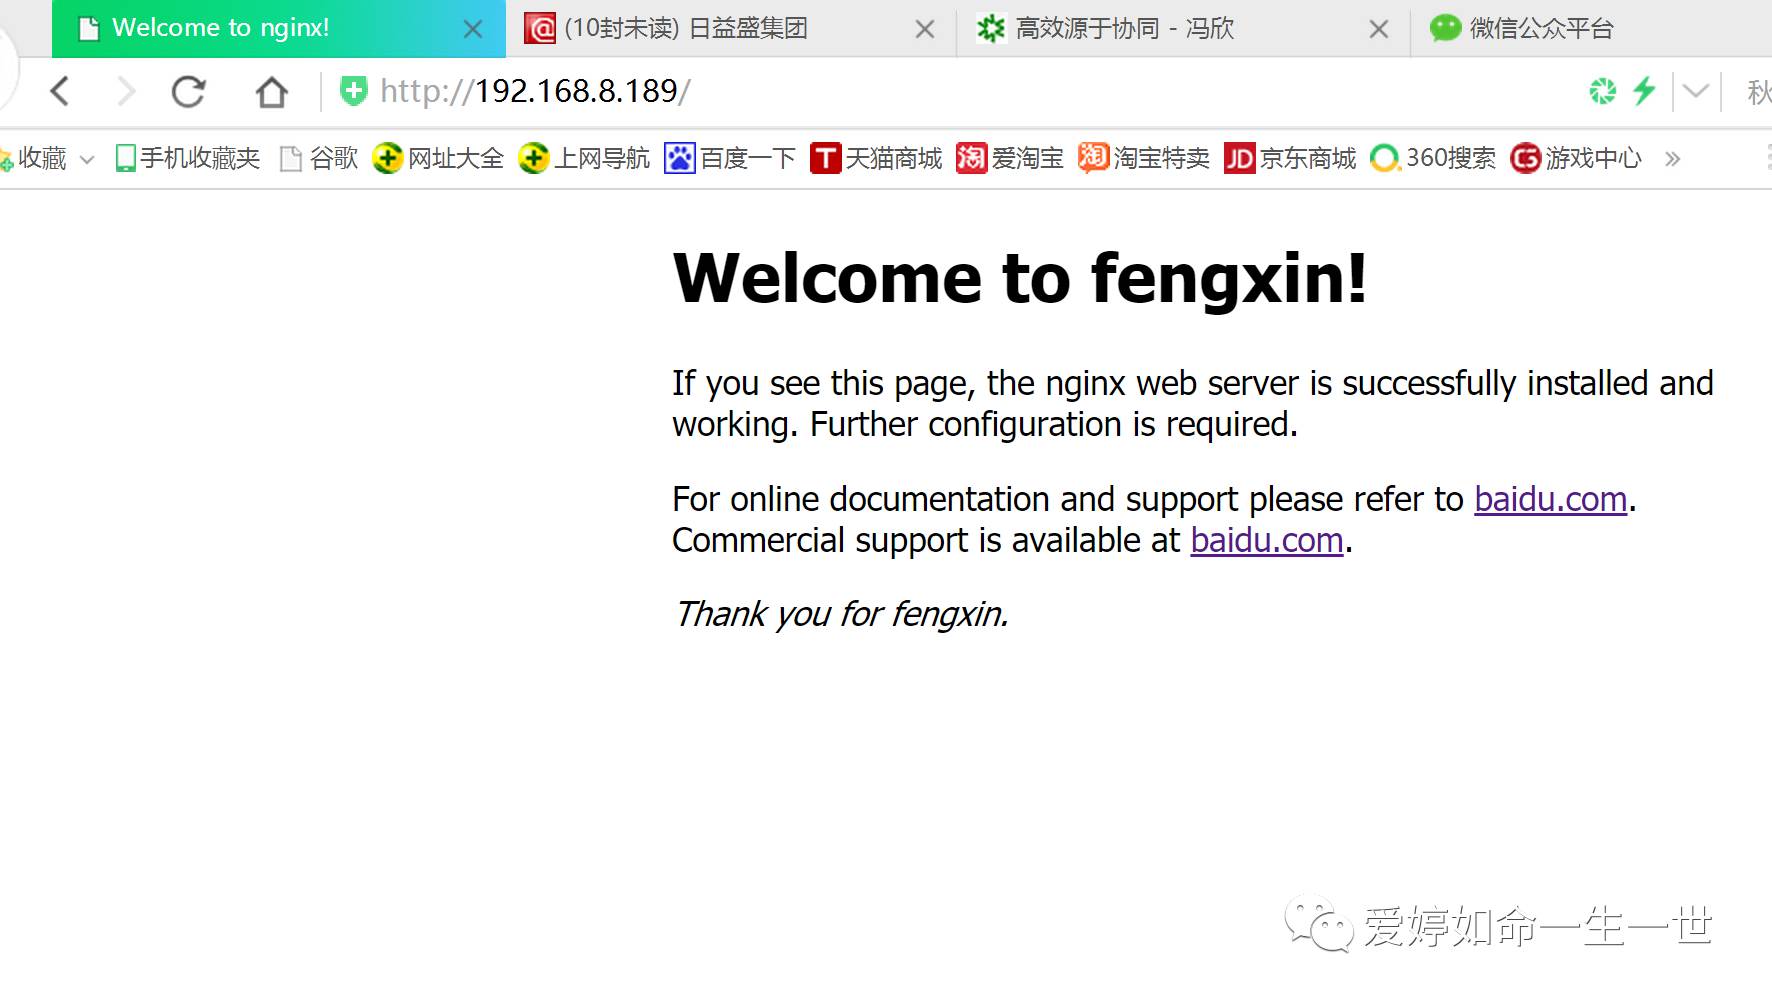This screenshot has width=1772, height=1005.
Task: Close the 日益盛集团 mail tab
Action: coord(925,29)
